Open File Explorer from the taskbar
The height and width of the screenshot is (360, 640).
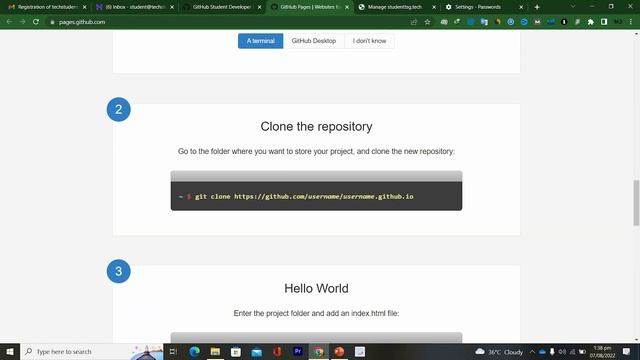[215, 351]
